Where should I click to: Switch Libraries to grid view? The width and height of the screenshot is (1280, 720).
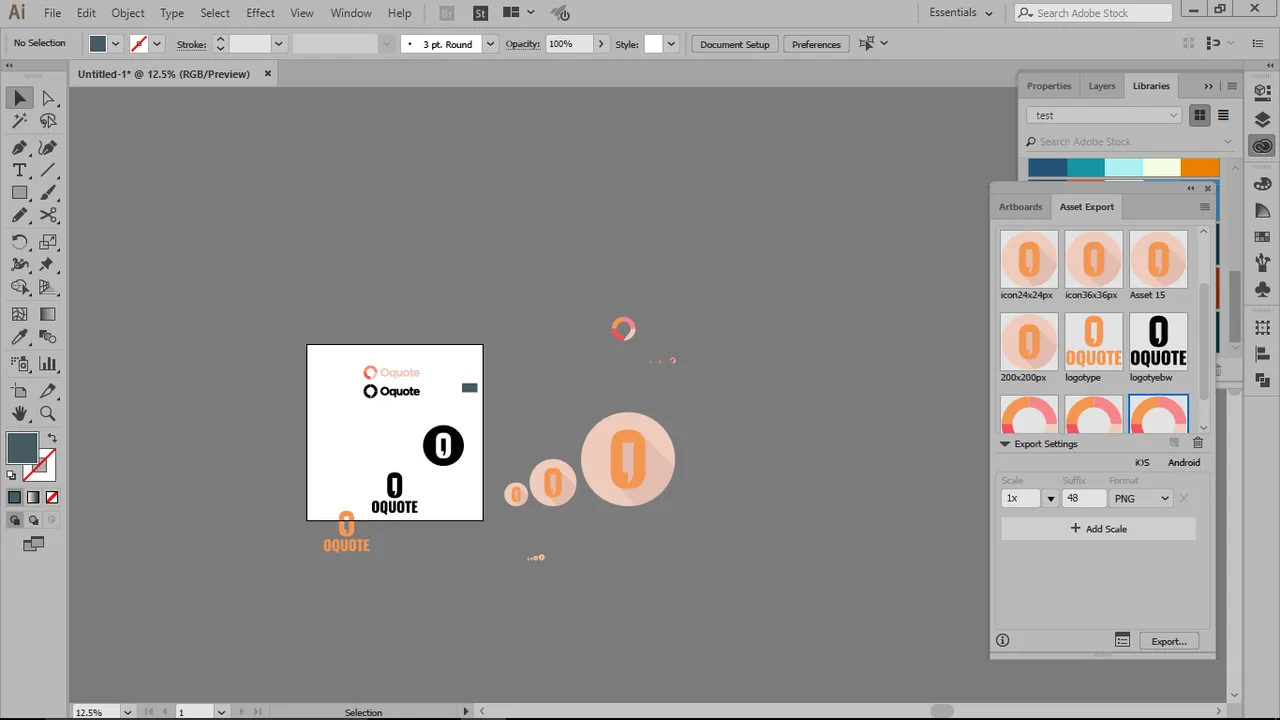click(1201, 115)
